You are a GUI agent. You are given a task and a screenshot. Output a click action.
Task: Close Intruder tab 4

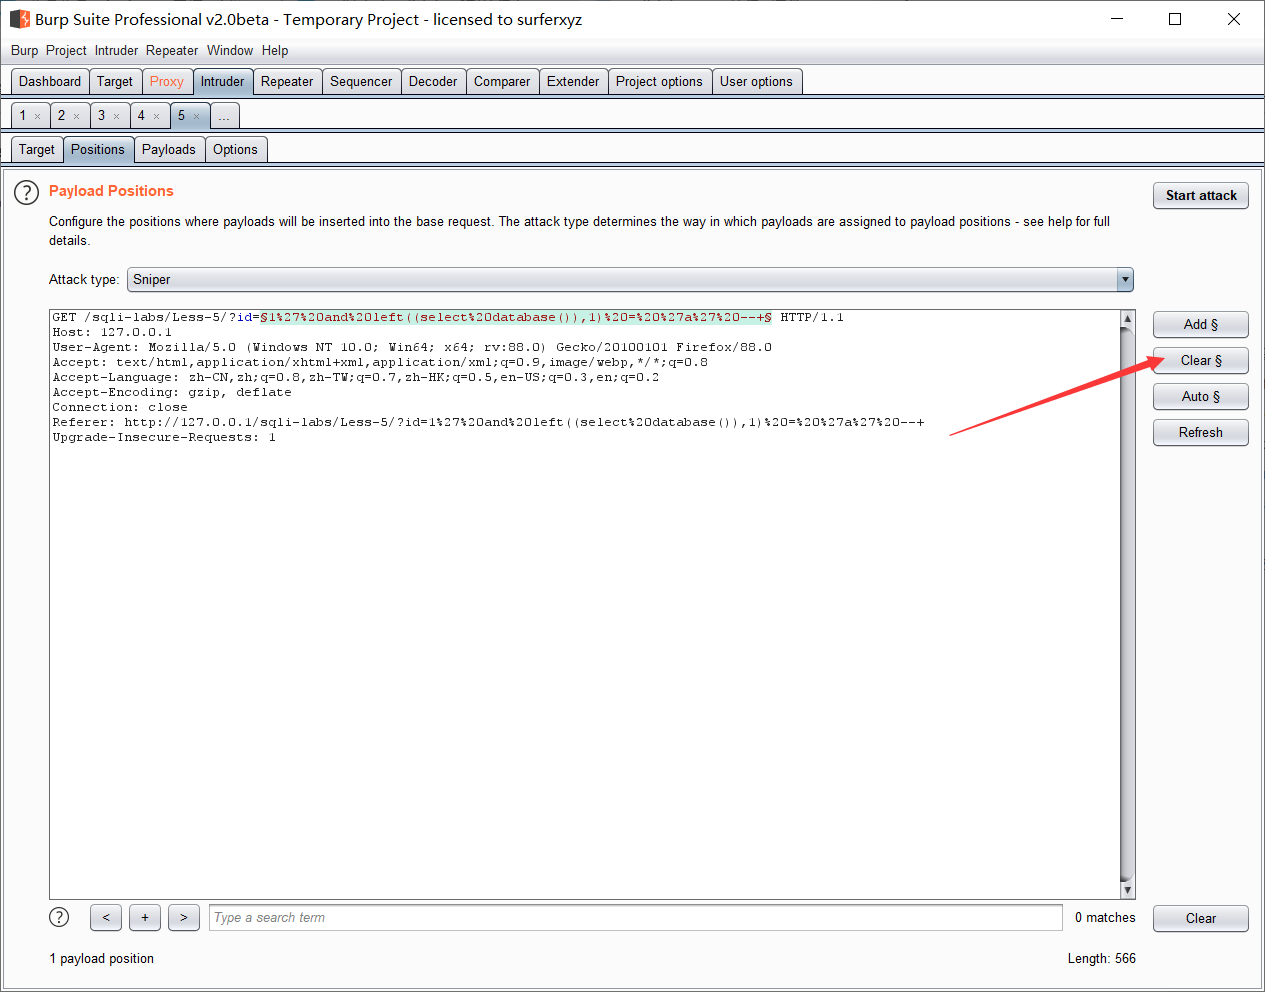pyautogui.click(x=156, y=116)
